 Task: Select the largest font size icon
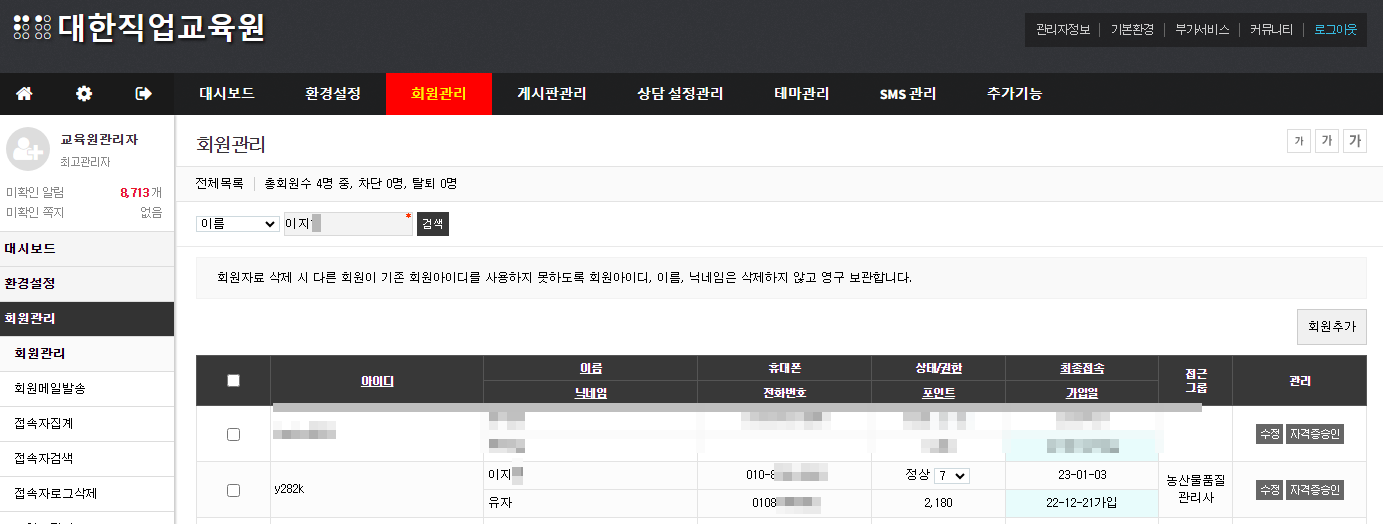[x=1354, y=142]
